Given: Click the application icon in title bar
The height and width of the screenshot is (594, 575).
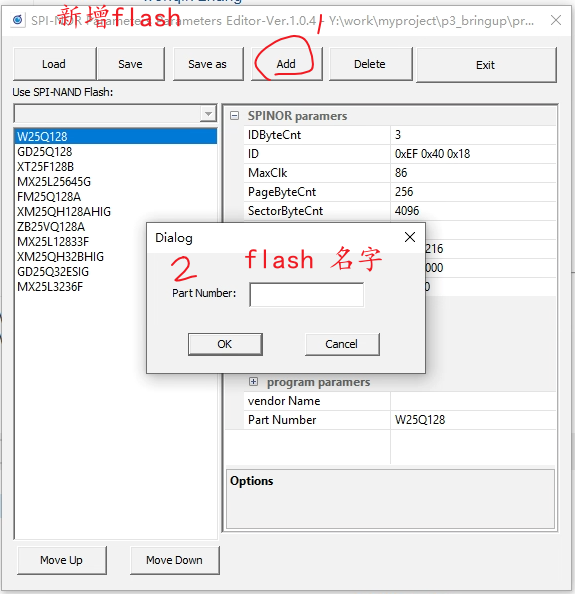Looking at the screenshot, I should [17, 20].
